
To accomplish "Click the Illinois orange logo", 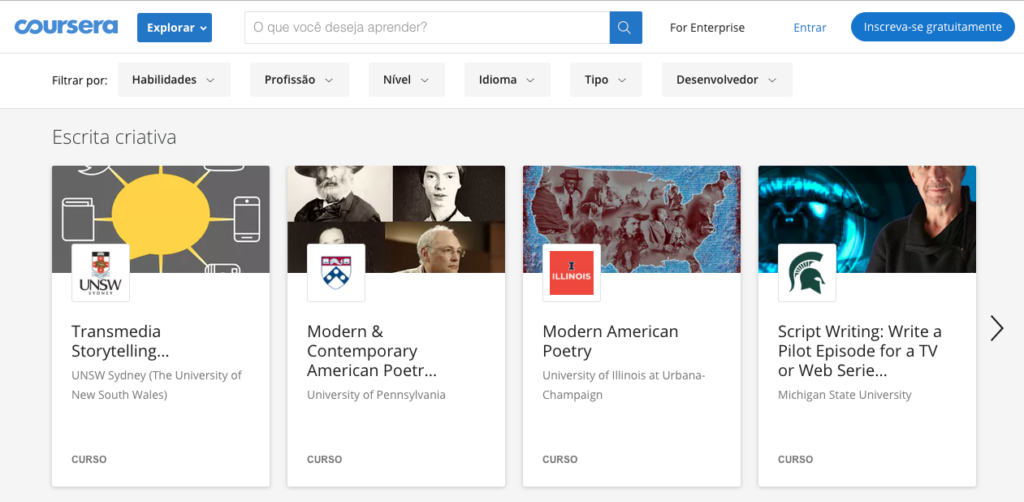I will click(x=571, y=273).
